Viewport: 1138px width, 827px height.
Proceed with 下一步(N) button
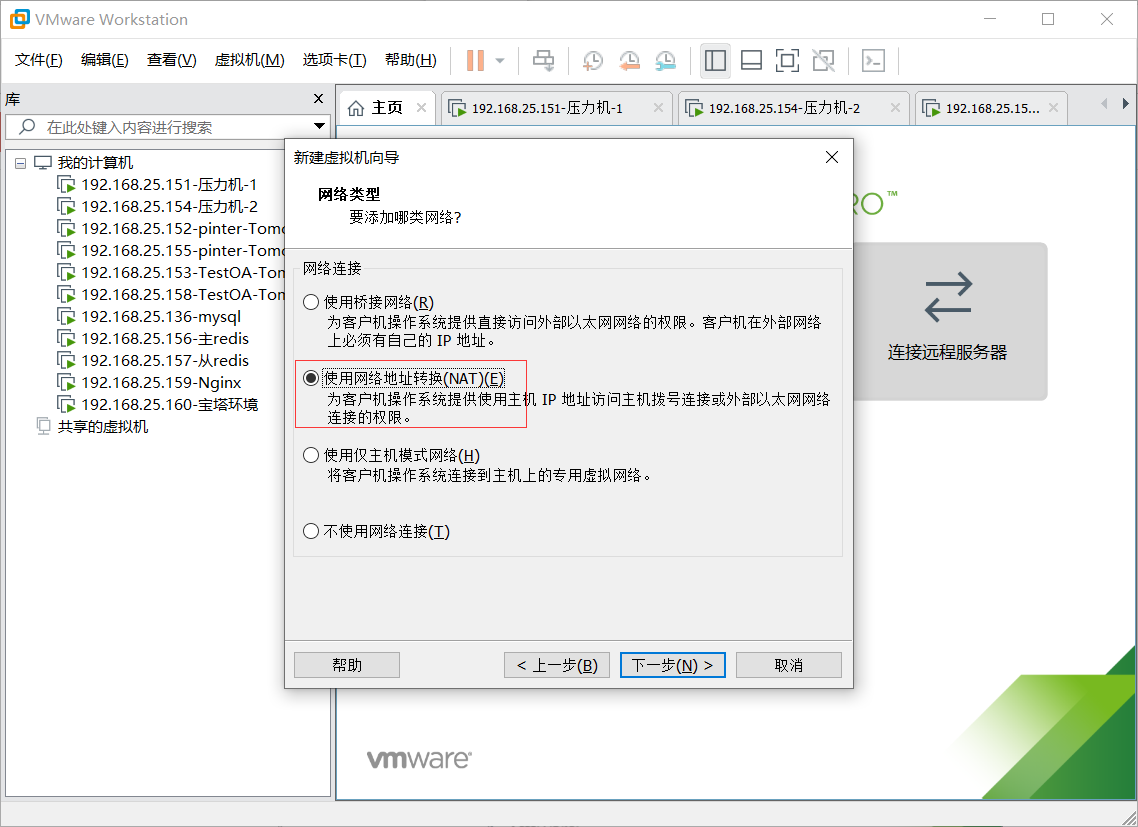pyautogui.click(x=673, y=665)
